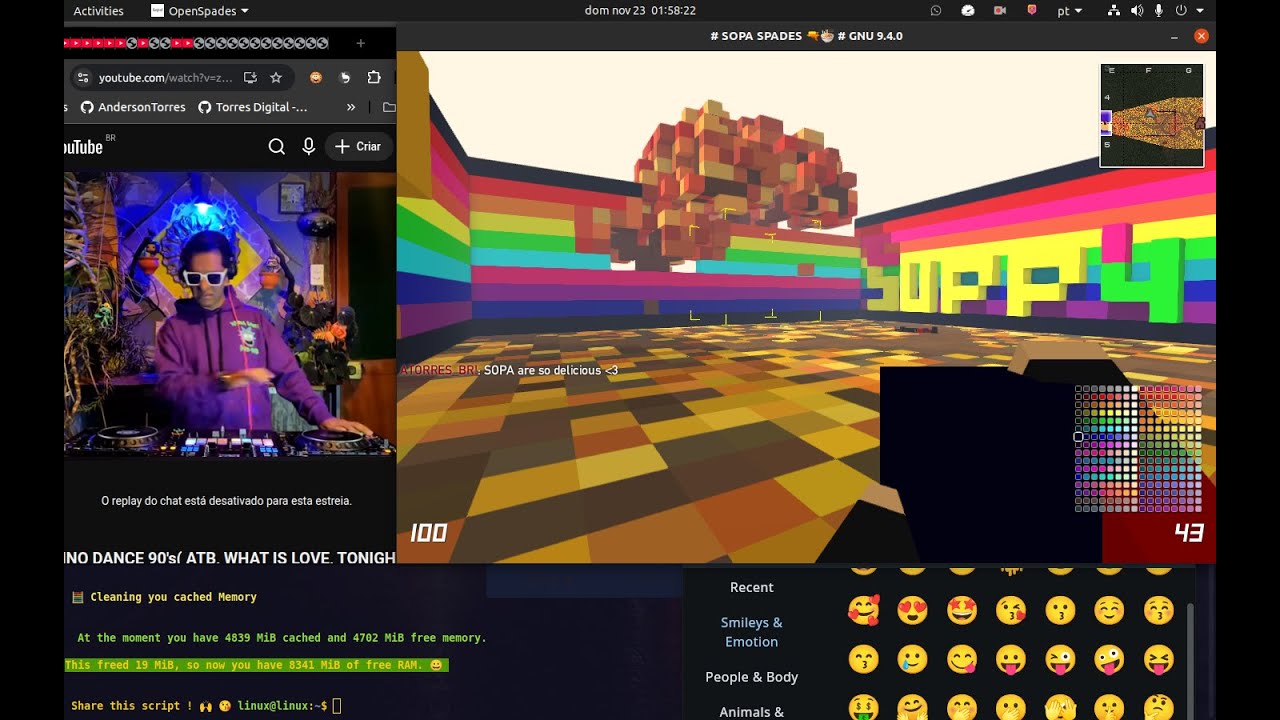Click the Criar button on YouTube

pyautogui.click(x=358, y=147)
